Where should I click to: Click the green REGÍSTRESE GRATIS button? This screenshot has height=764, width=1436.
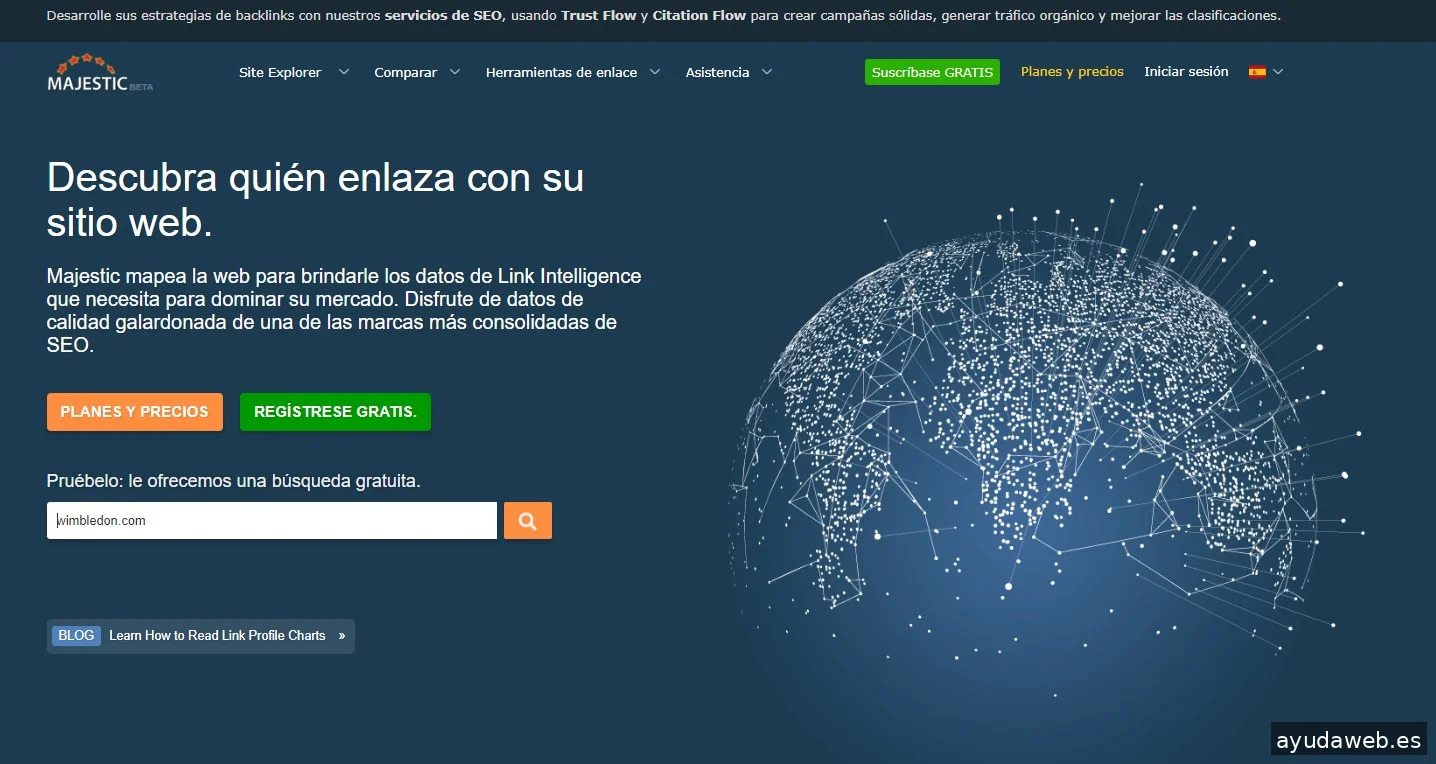point(335,412)
